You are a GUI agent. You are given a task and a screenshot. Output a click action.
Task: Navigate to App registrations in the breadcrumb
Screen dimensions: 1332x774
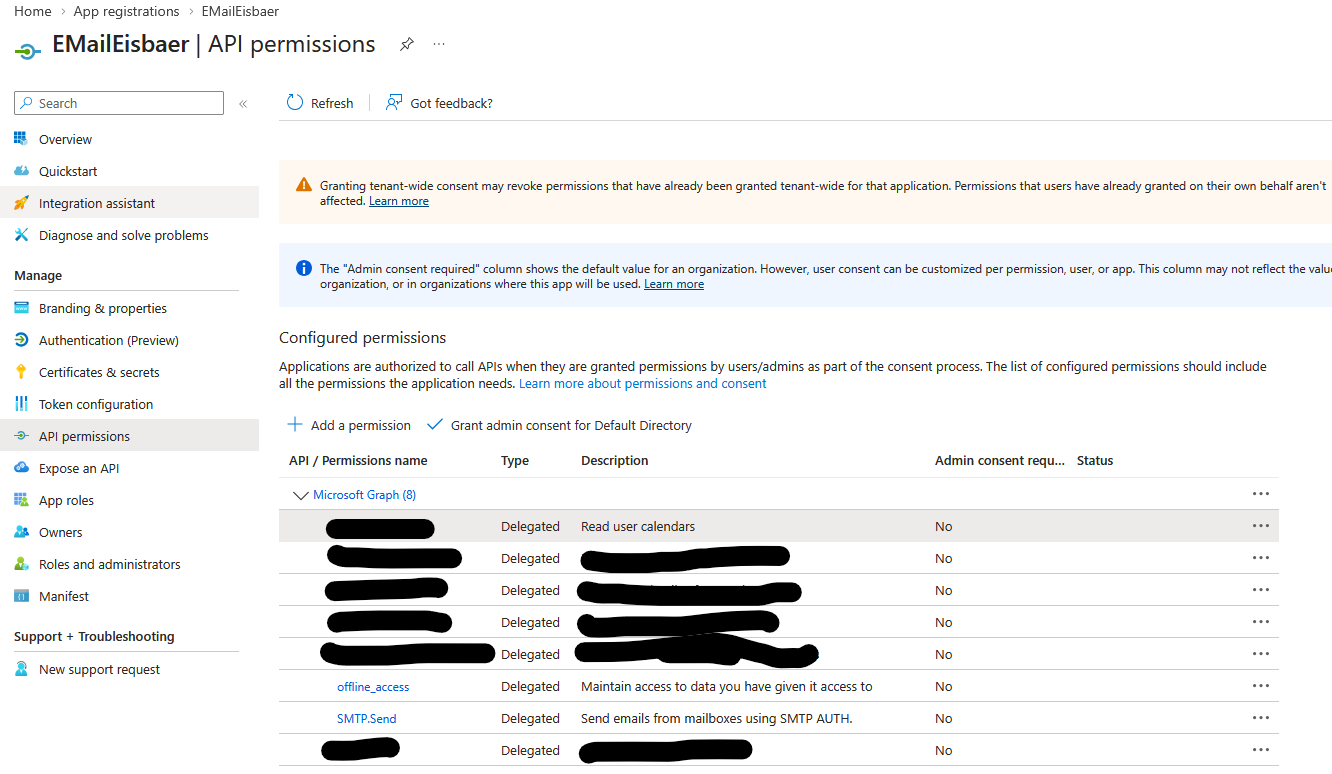pos(126,11)
